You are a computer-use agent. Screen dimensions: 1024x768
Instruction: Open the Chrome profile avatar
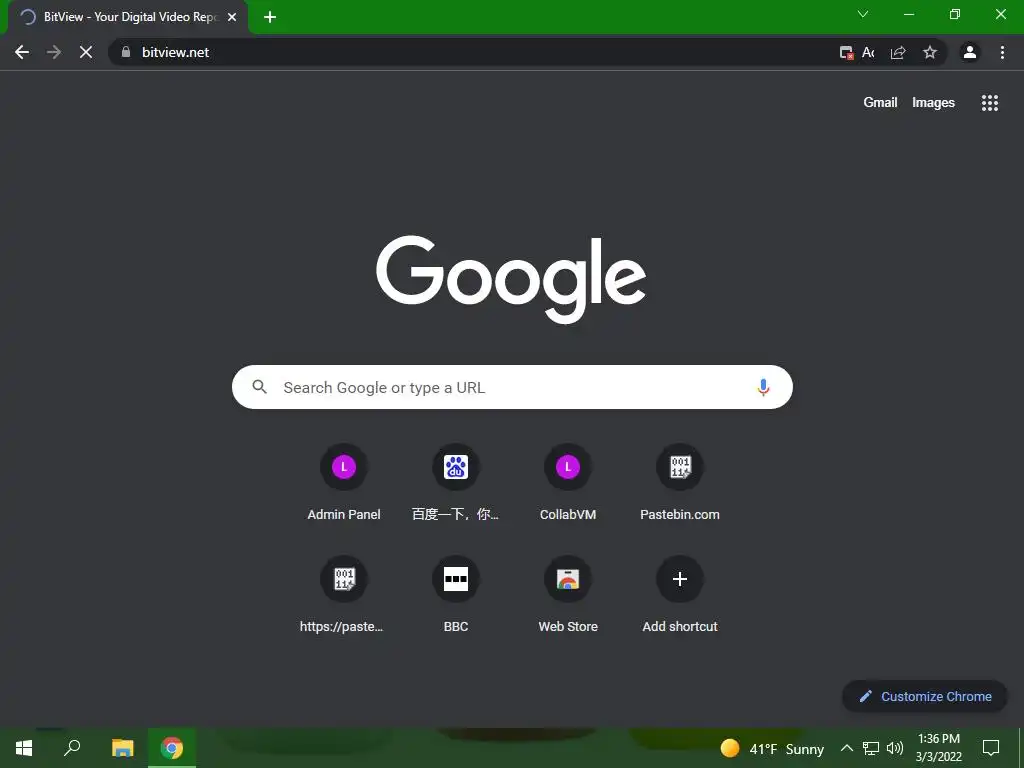(x=970, y=52)
